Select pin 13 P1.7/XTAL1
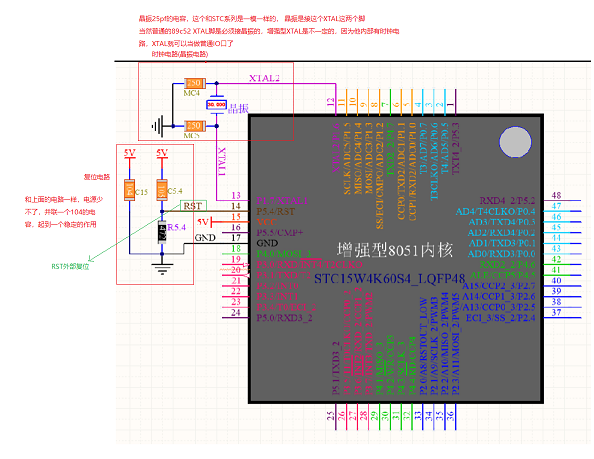 [x=282, y=200]
